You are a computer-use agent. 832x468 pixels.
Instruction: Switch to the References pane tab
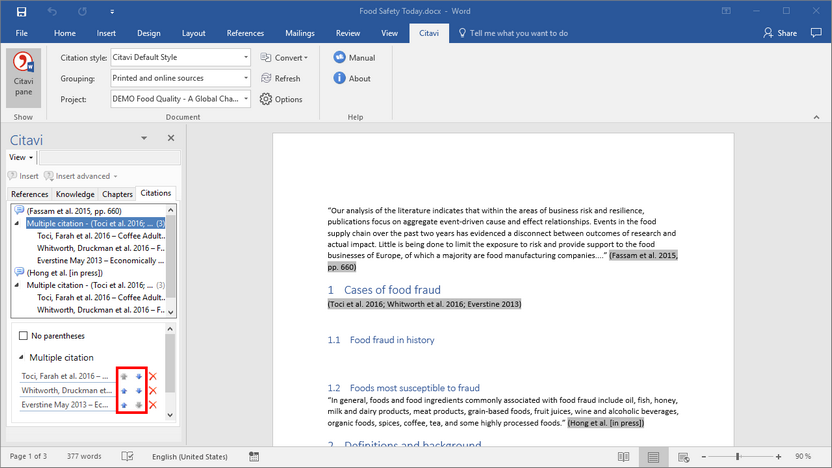click(x=30, y=194)
